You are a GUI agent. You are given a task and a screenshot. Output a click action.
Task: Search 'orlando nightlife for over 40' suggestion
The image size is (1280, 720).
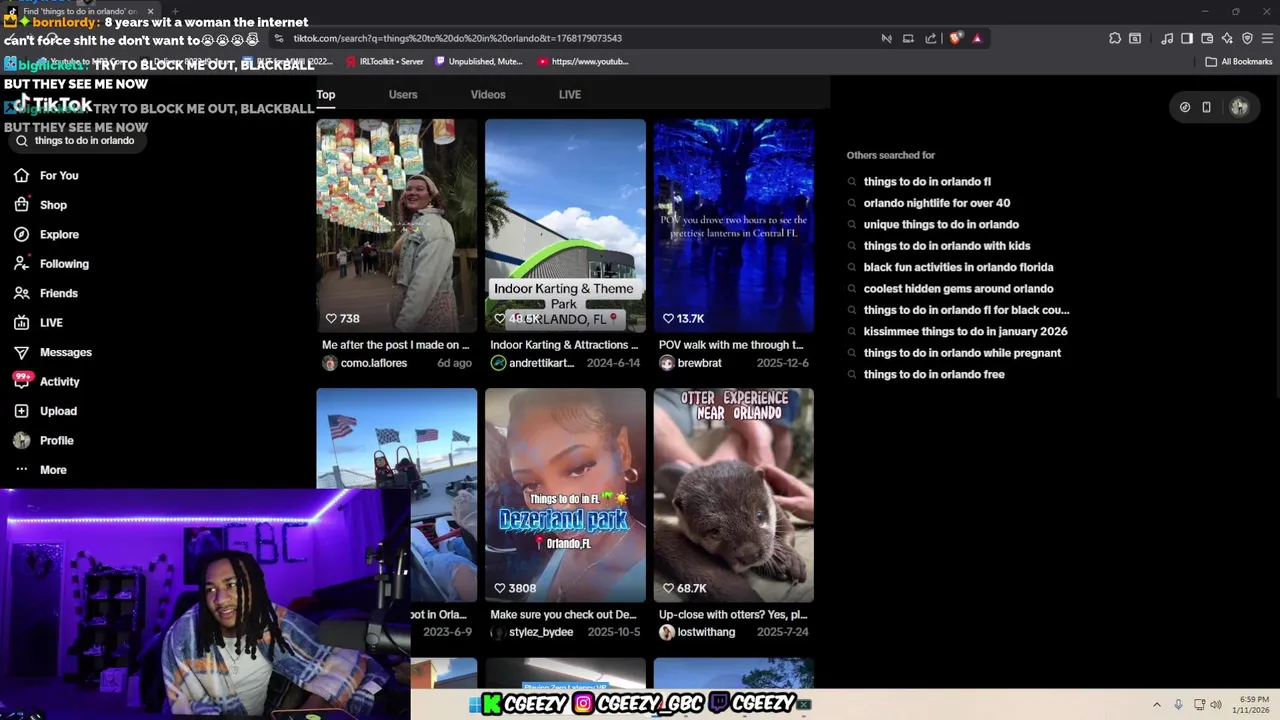(937, 203)
